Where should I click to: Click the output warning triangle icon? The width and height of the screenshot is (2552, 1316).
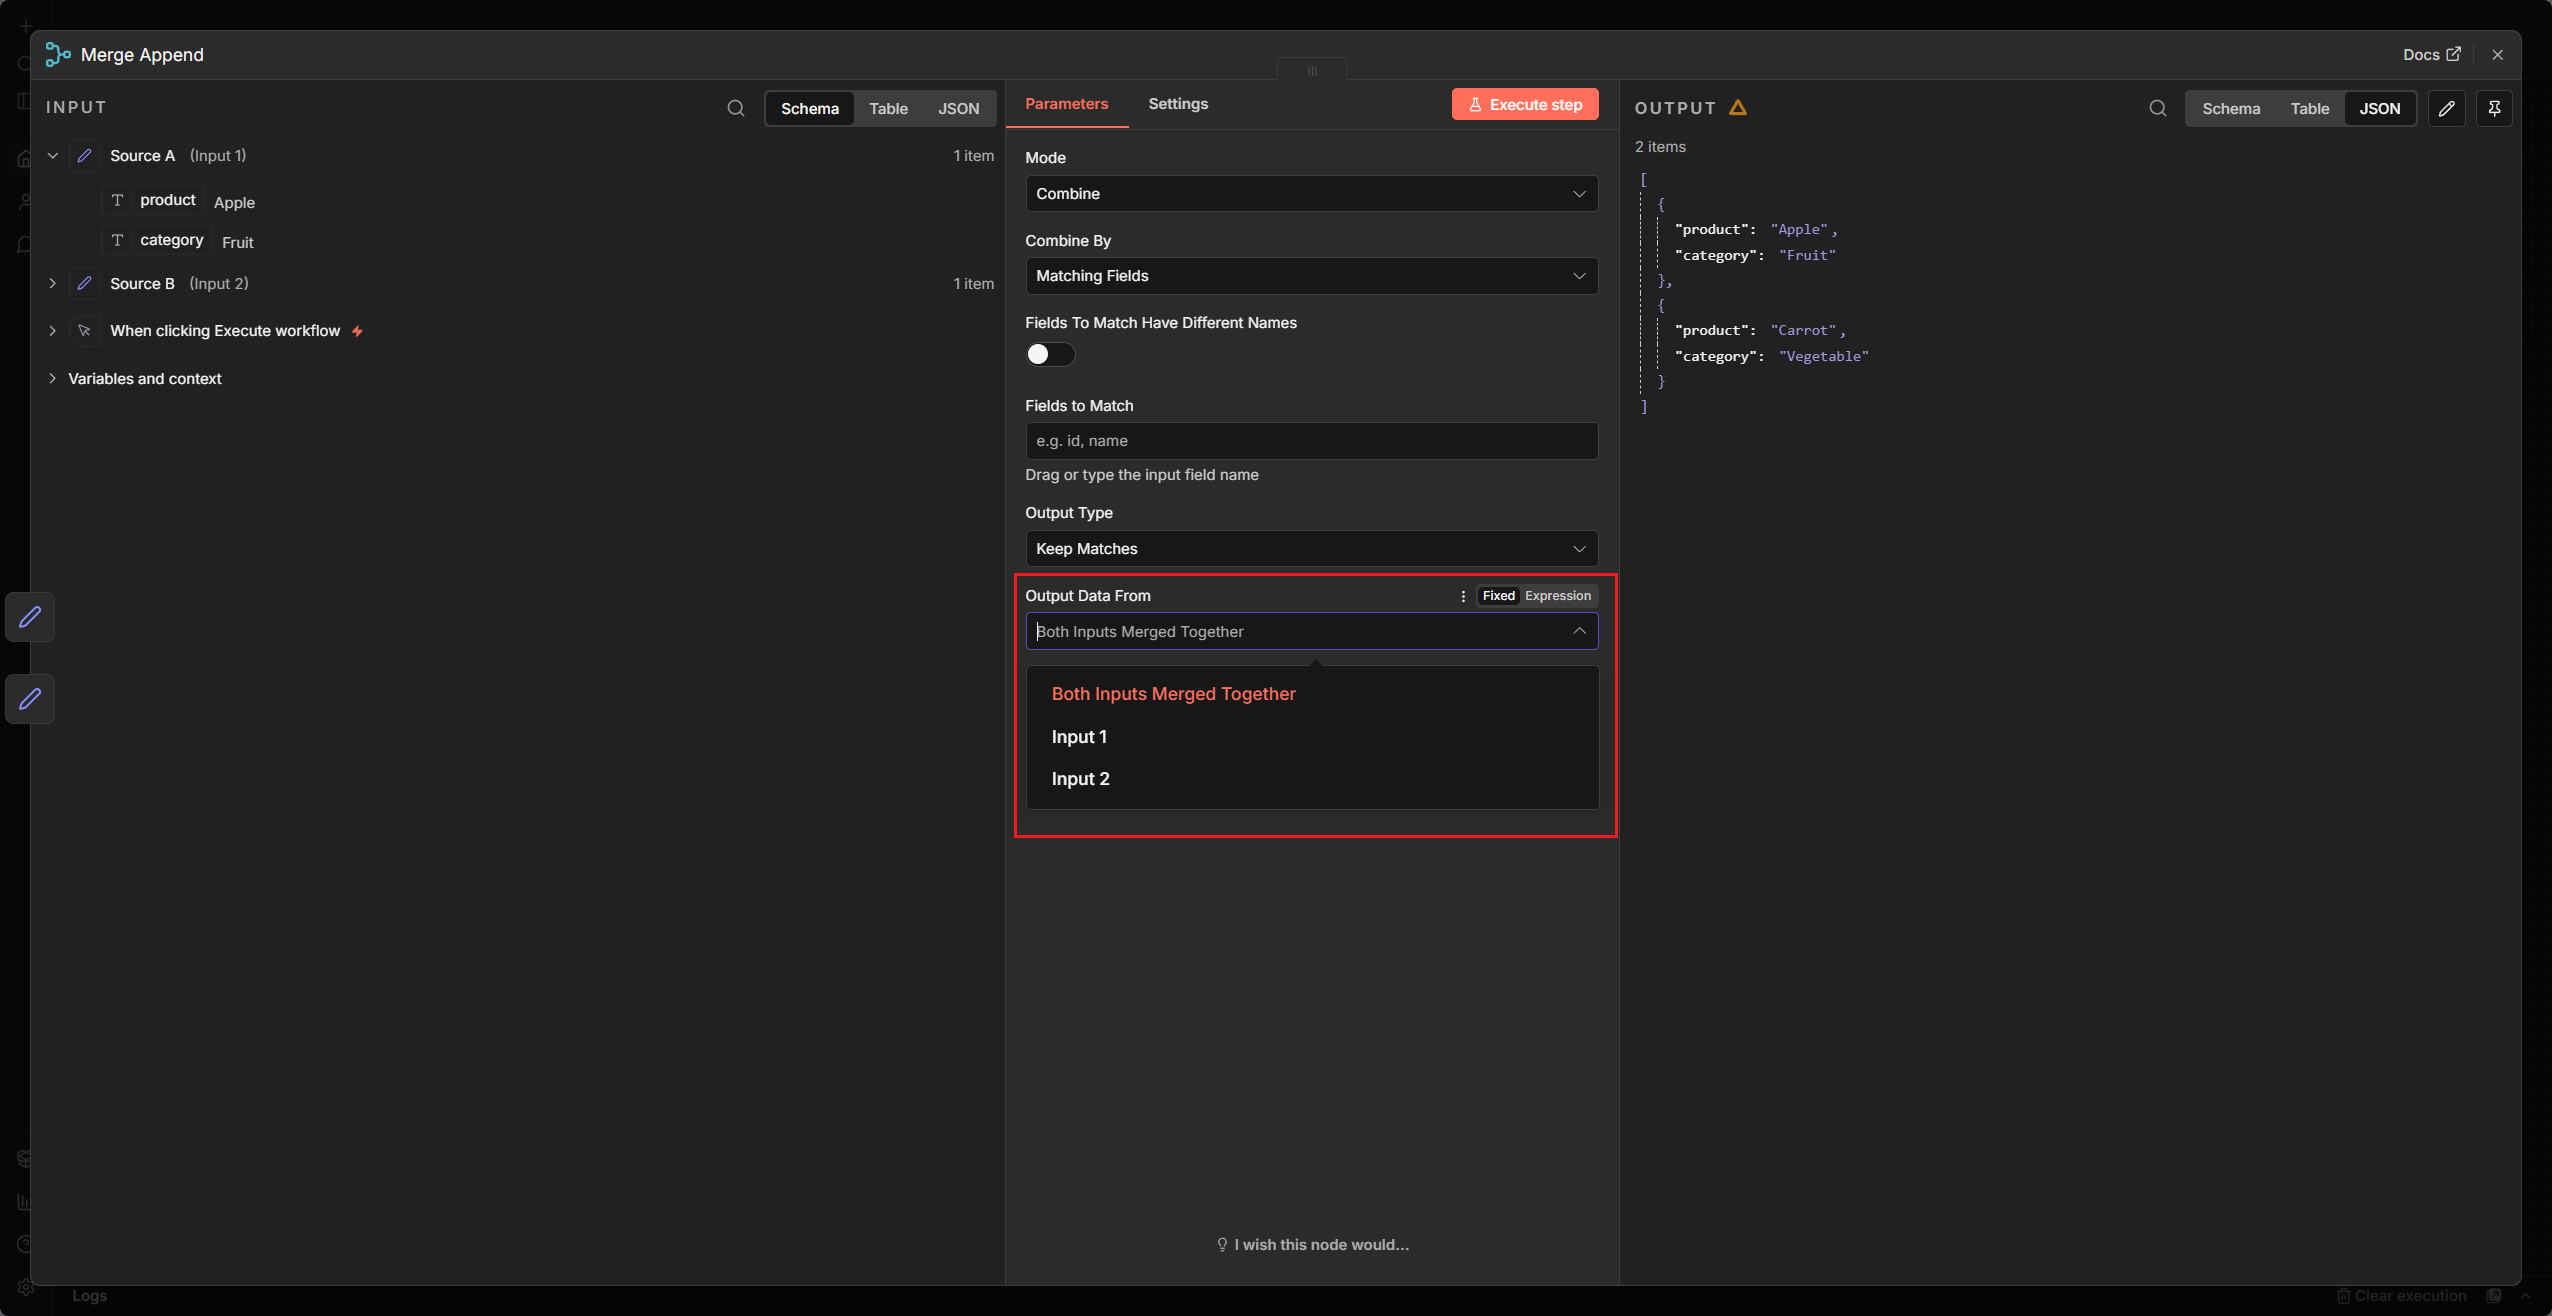[x=1738, y=108]
